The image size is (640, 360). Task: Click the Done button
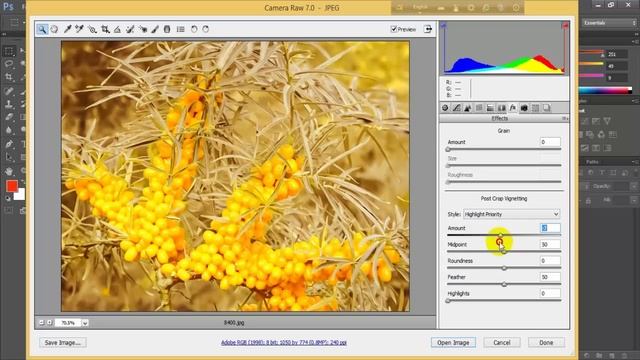point(546,342)
